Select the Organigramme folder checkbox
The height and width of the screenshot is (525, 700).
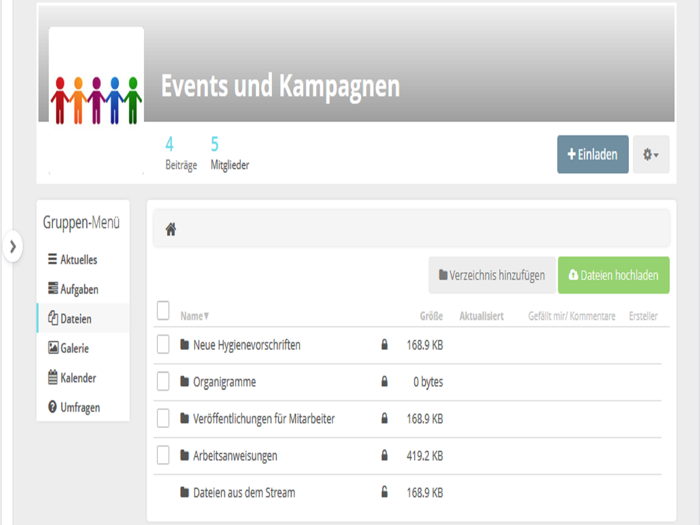click(x=164, y=382)
